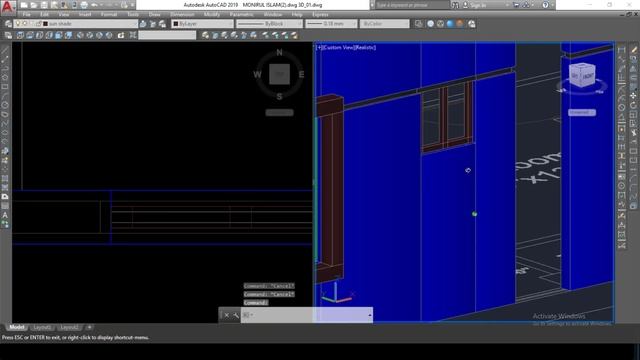
Task: Select the Arc draw tool
Action: point(5,96)
